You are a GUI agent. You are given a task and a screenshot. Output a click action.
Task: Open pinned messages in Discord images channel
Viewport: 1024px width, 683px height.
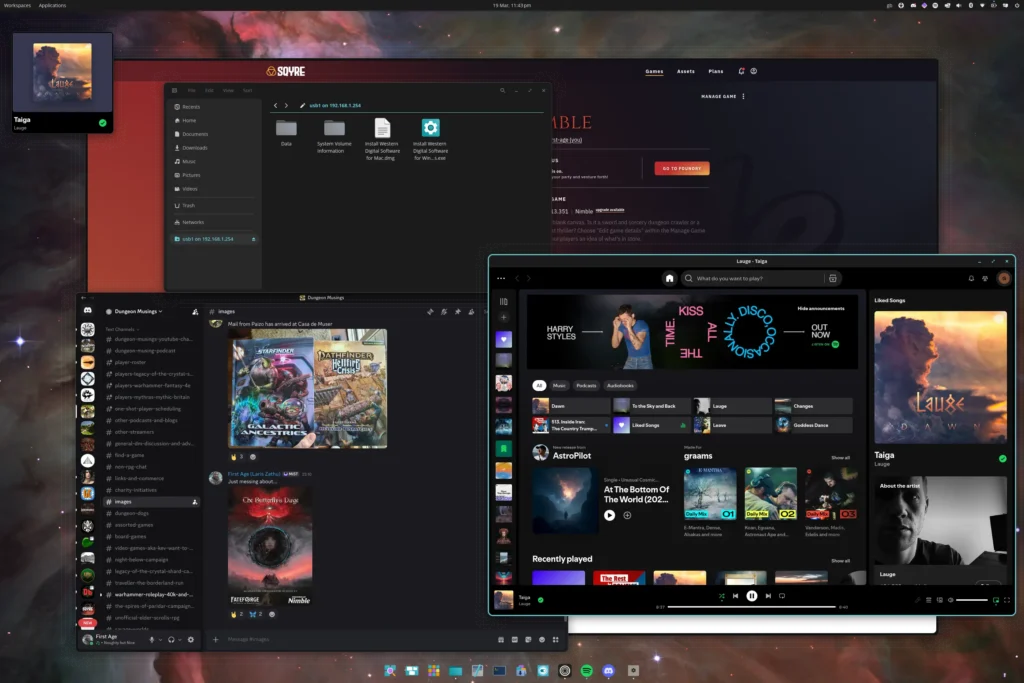pyautogui.click(x=458, y=311)
